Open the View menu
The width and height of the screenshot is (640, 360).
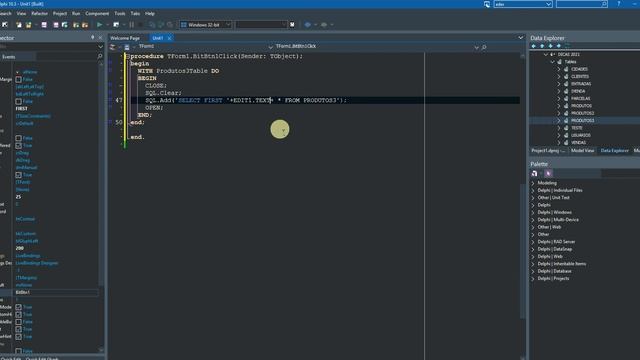click(21, 13)
